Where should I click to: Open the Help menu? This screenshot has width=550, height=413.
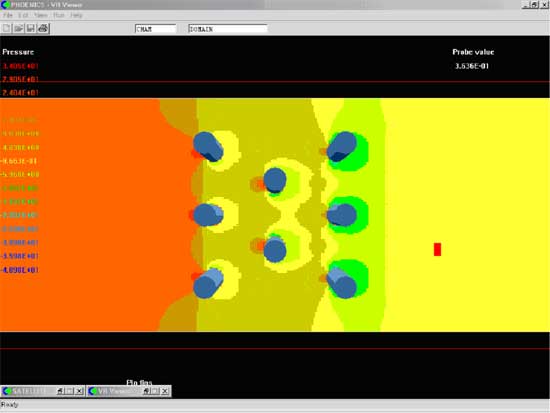[76, 15]
